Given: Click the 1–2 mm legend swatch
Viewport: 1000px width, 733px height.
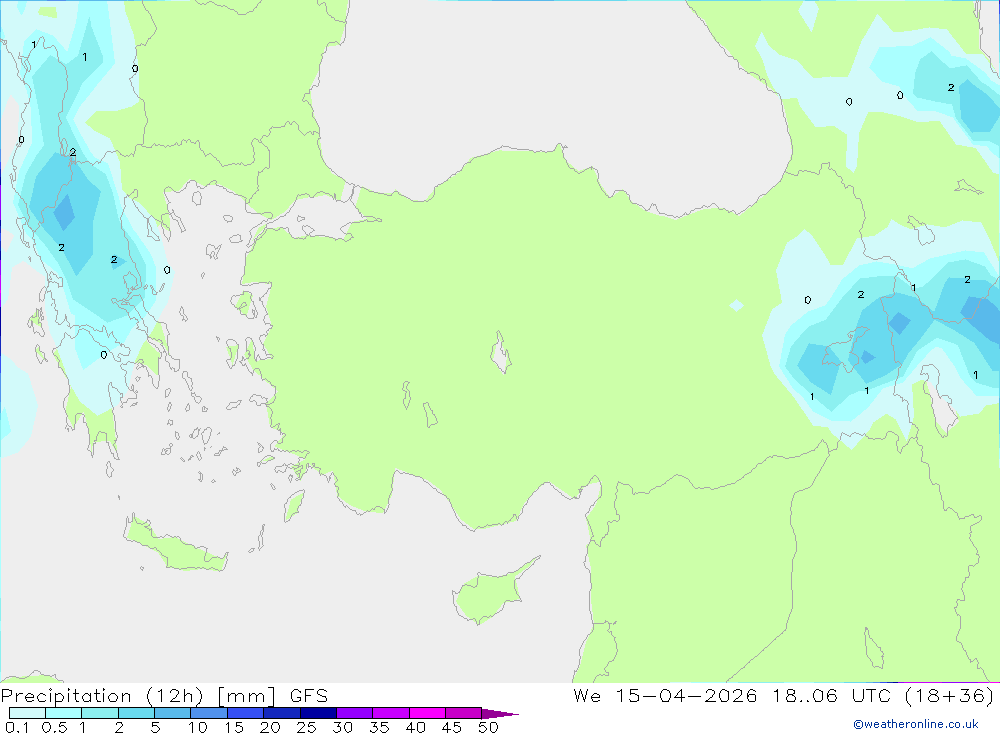Looking at the screenshot, I should click(x=99, y=713).
